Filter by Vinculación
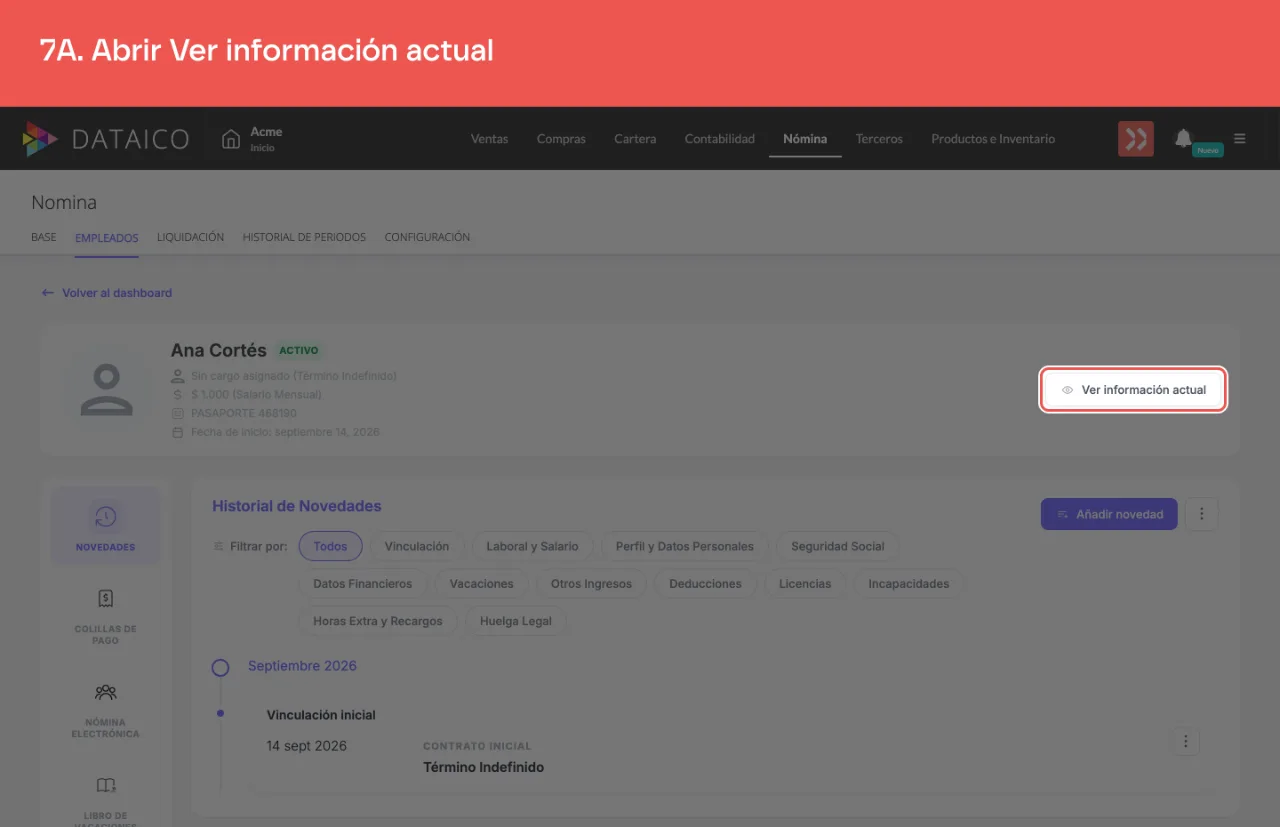 417,546
